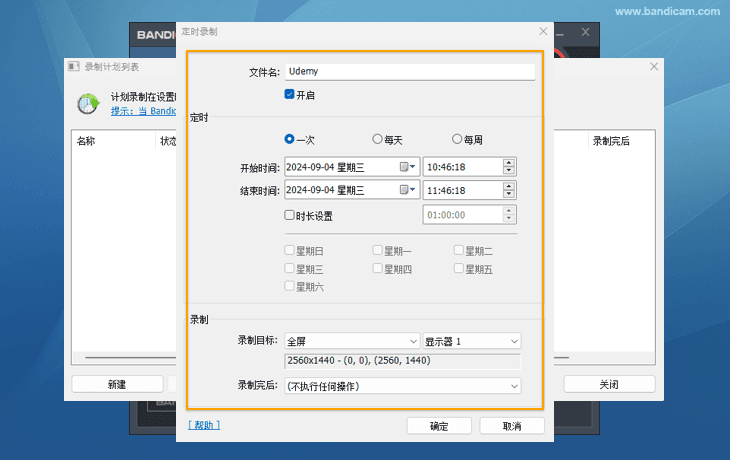Close the Bandicam main window
The image size is (730, 460).
pos(585,32)
